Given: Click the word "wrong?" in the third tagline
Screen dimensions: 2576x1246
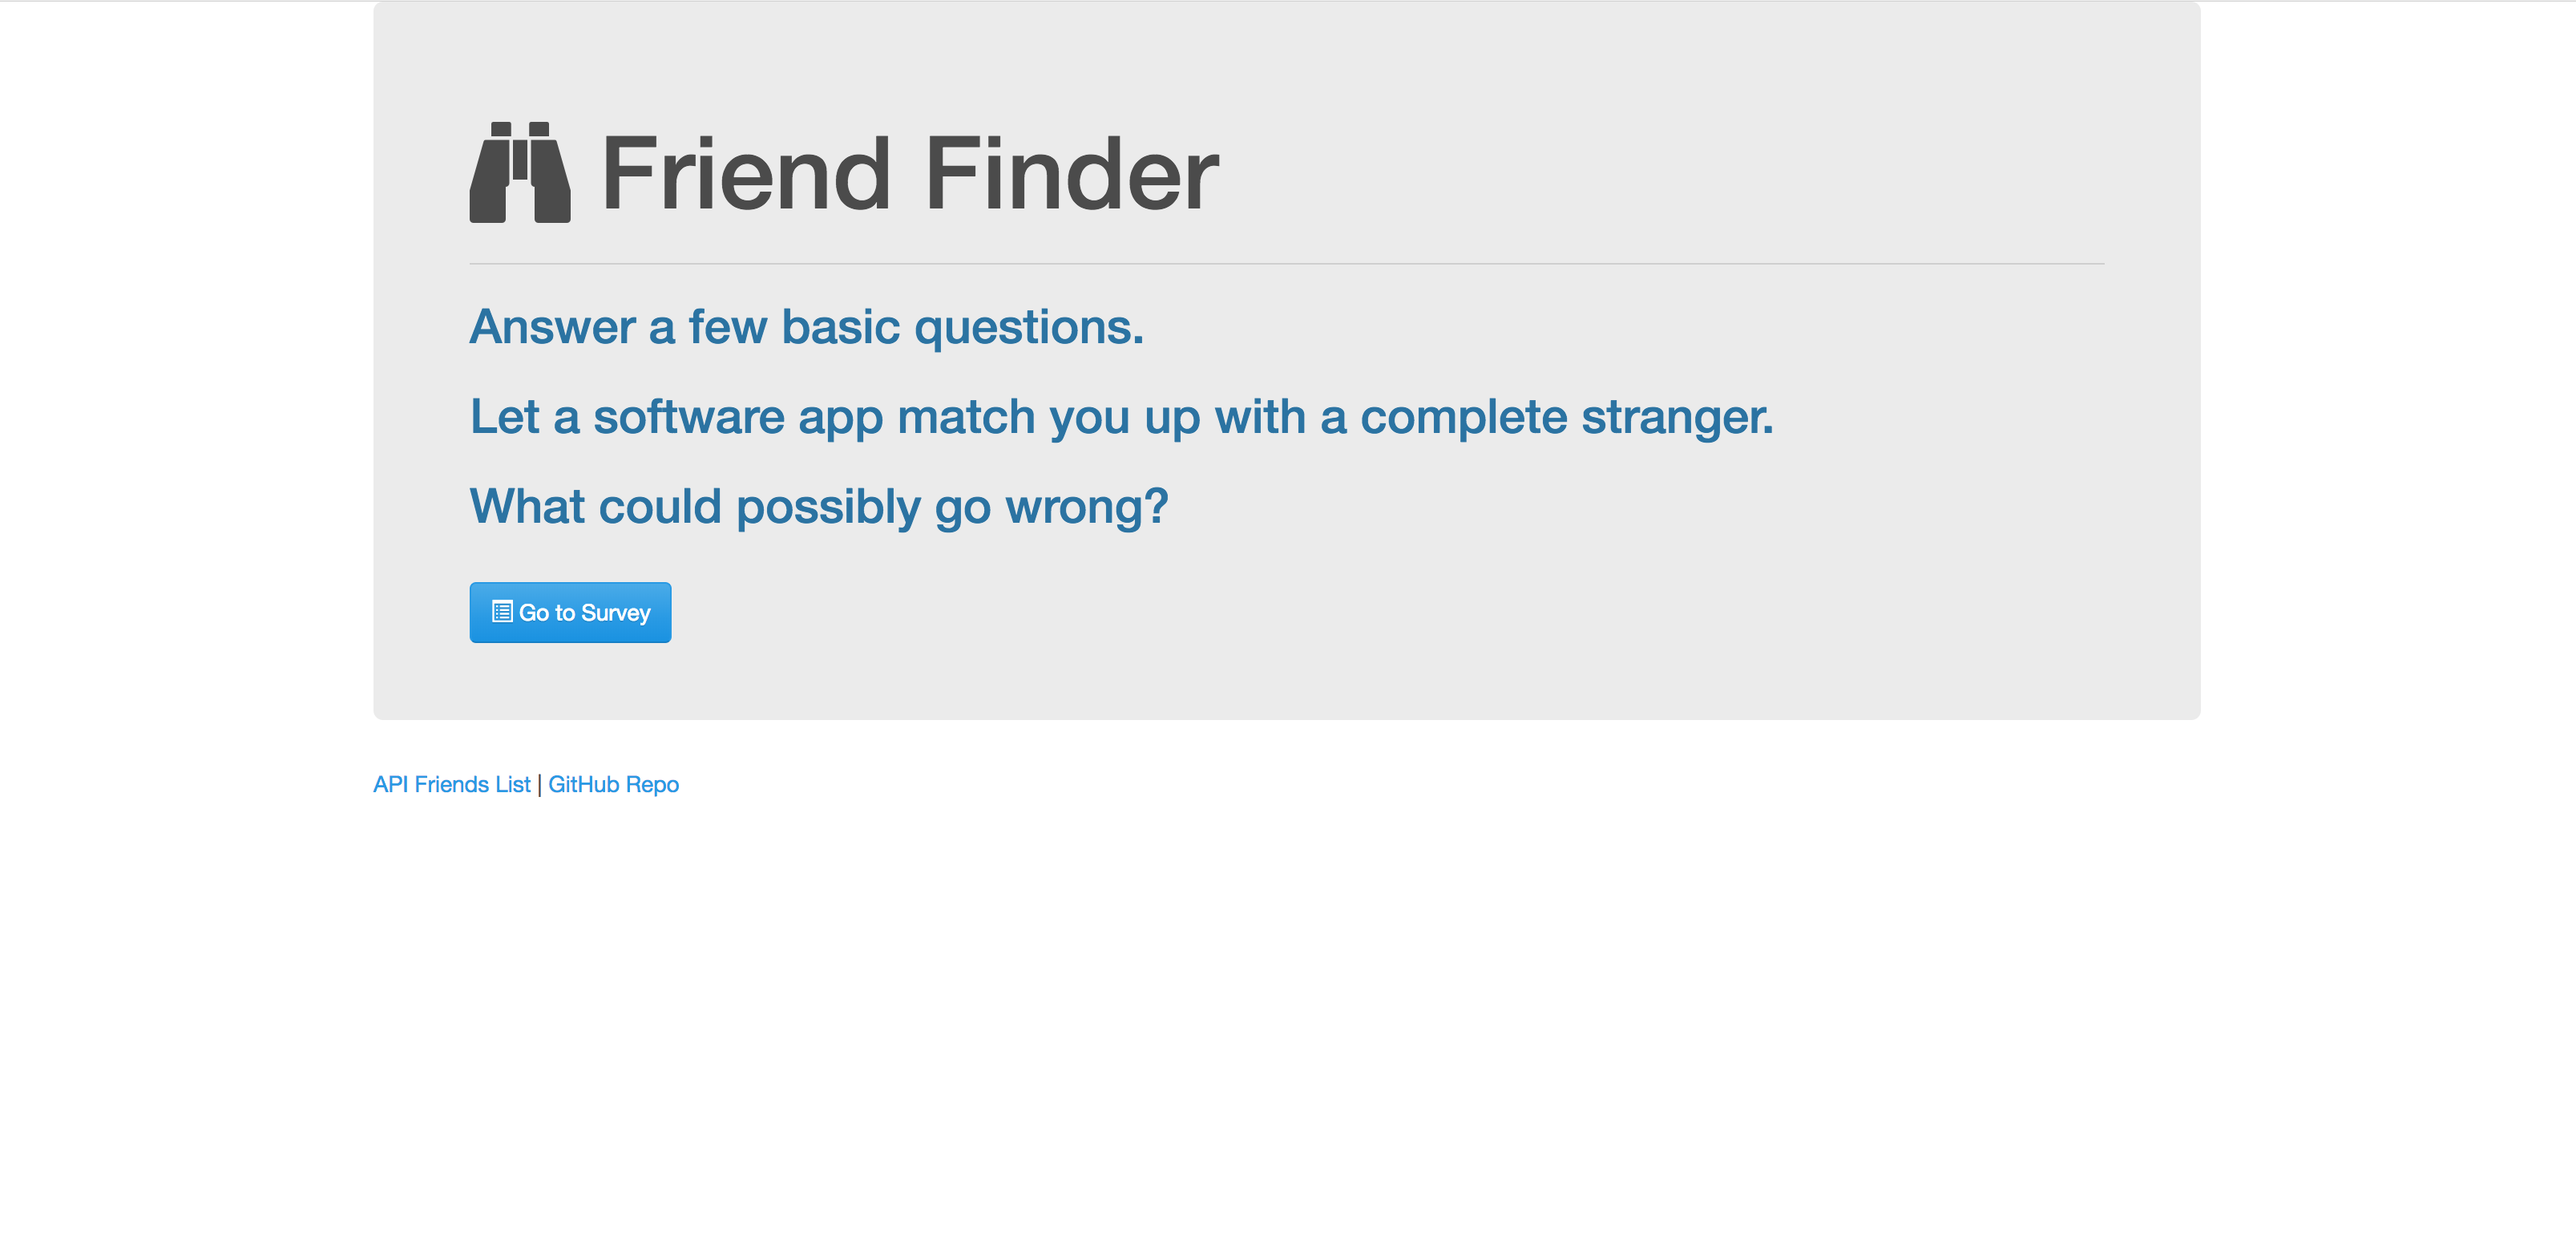Looking at the screenshot, I should (x=1087, y=508).
